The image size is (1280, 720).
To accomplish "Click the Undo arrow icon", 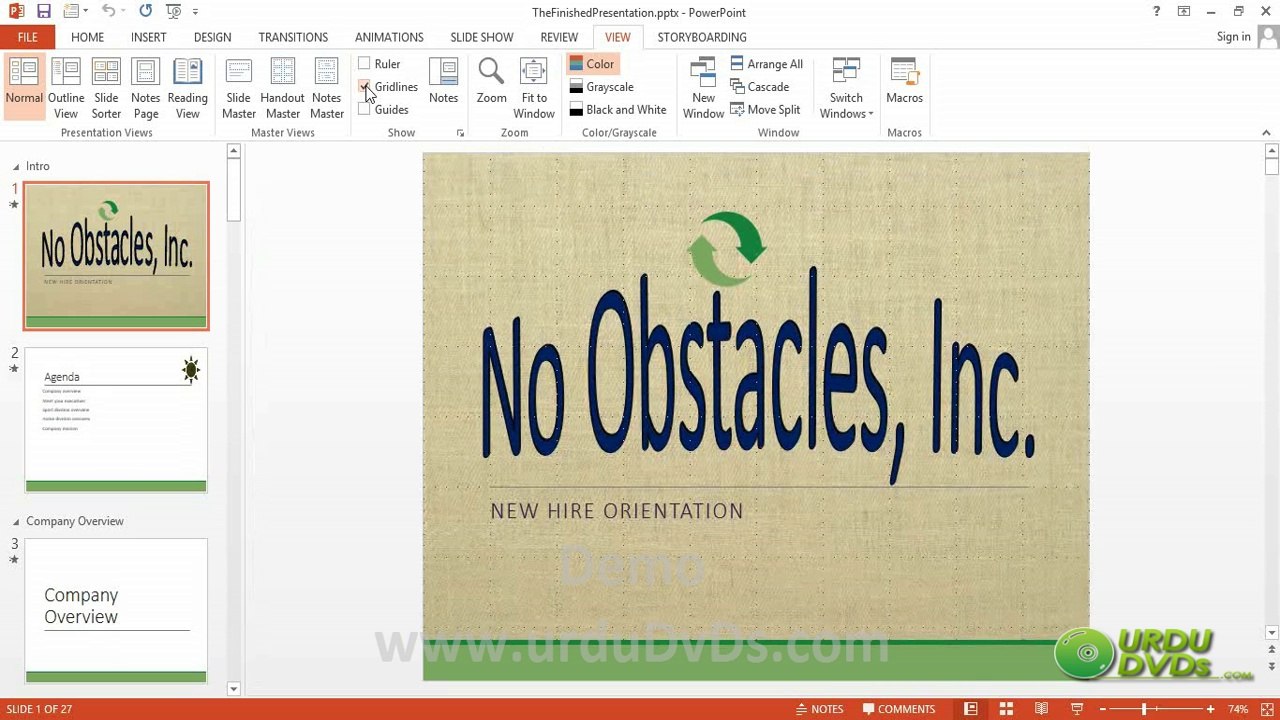I will 108,12.
